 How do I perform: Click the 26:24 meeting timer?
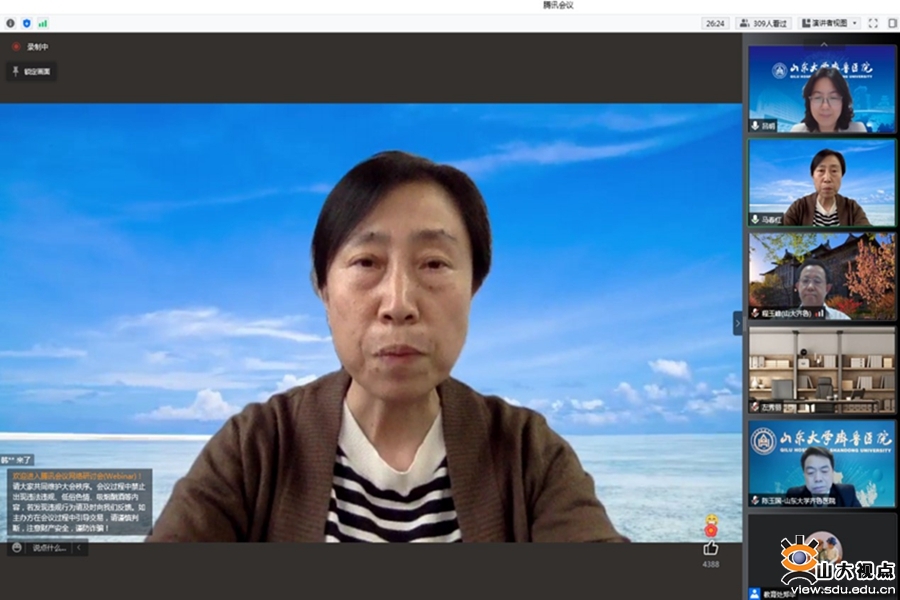(715, 23)
